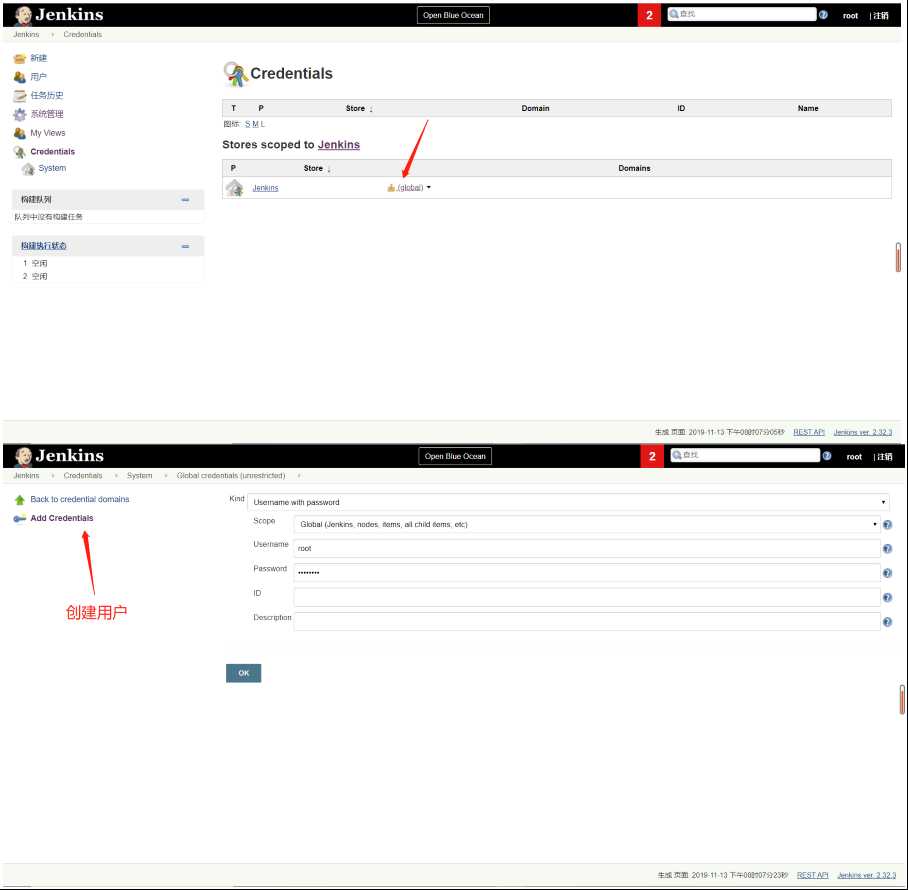908x890 pixels.
Task: Open the Kind dropdown (Username with password)
Action: [x=568, y=502]
